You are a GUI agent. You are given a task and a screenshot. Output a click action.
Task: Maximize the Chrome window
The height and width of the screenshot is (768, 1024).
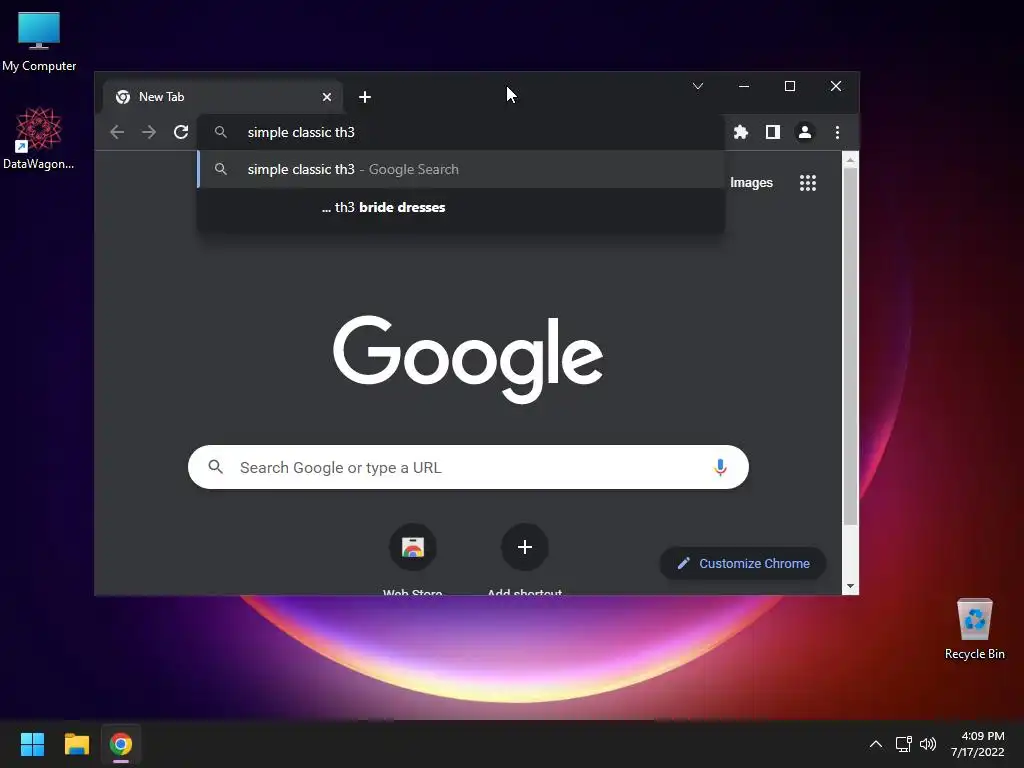(790, 86)
